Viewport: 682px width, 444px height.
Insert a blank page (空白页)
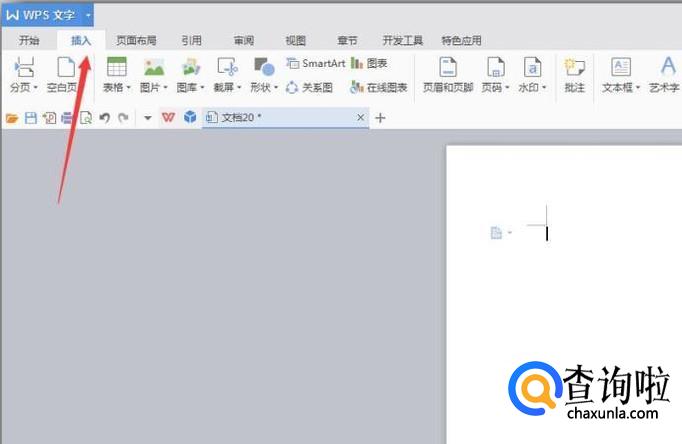(66, 68)
